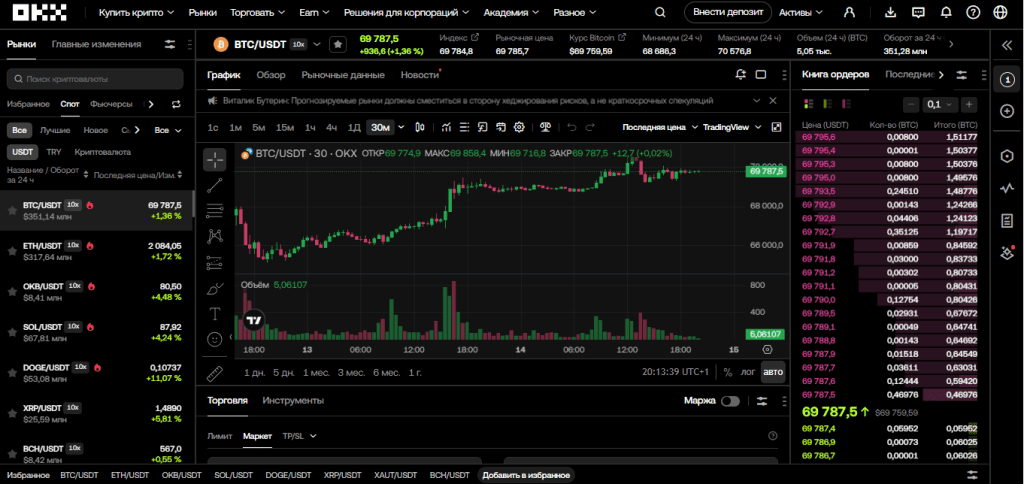This screenshot has height=484, width=1024.
Task: Increase order book precision with plus button
Action: 969,104
